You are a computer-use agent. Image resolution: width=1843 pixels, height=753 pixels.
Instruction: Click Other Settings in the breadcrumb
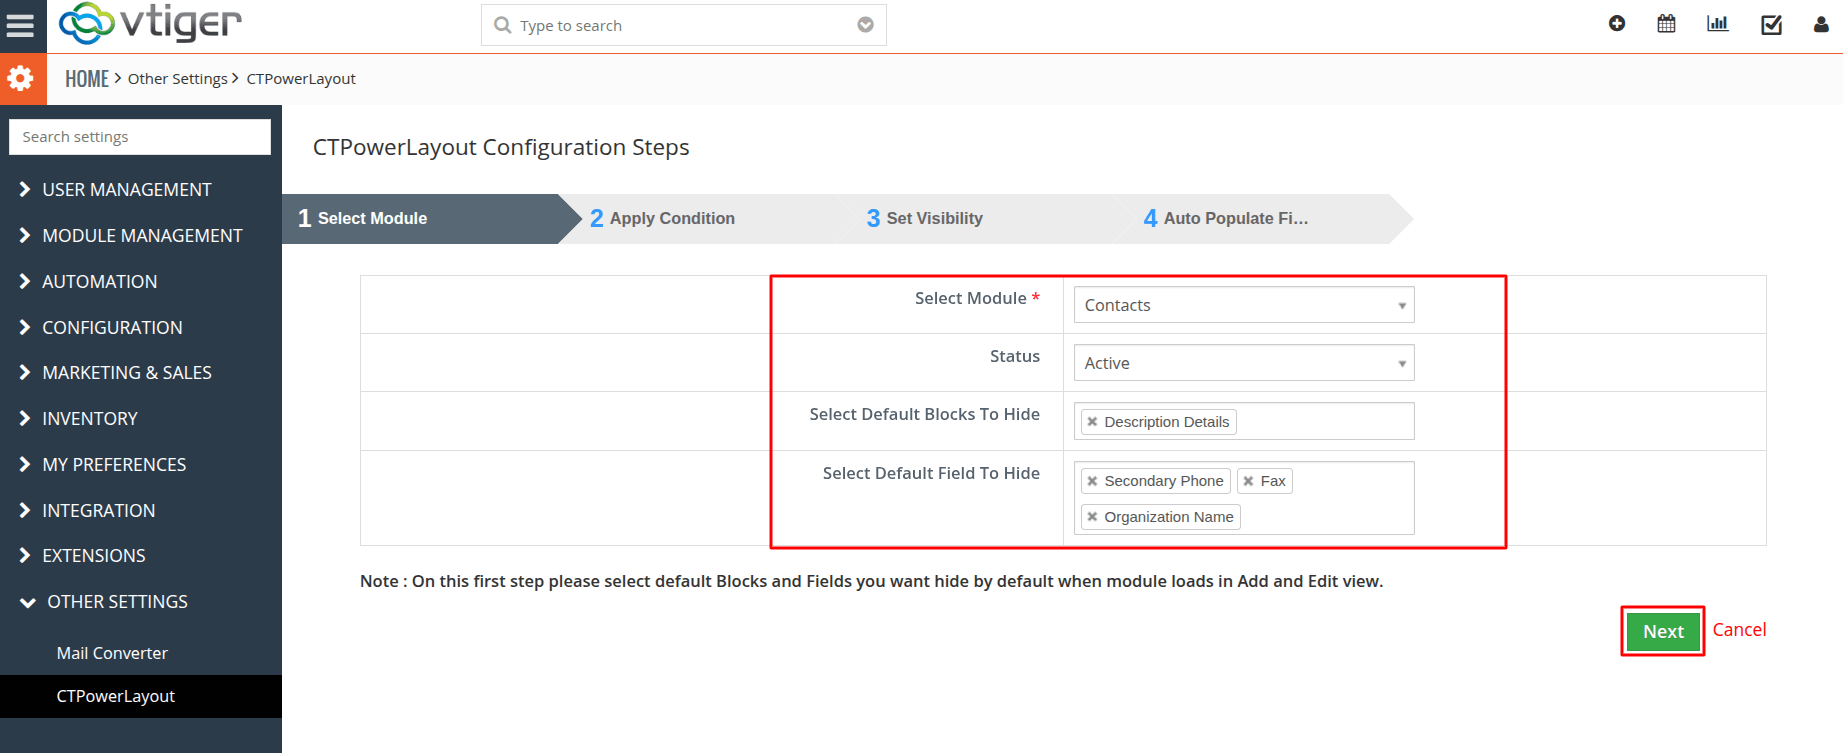tap(178, 79)
